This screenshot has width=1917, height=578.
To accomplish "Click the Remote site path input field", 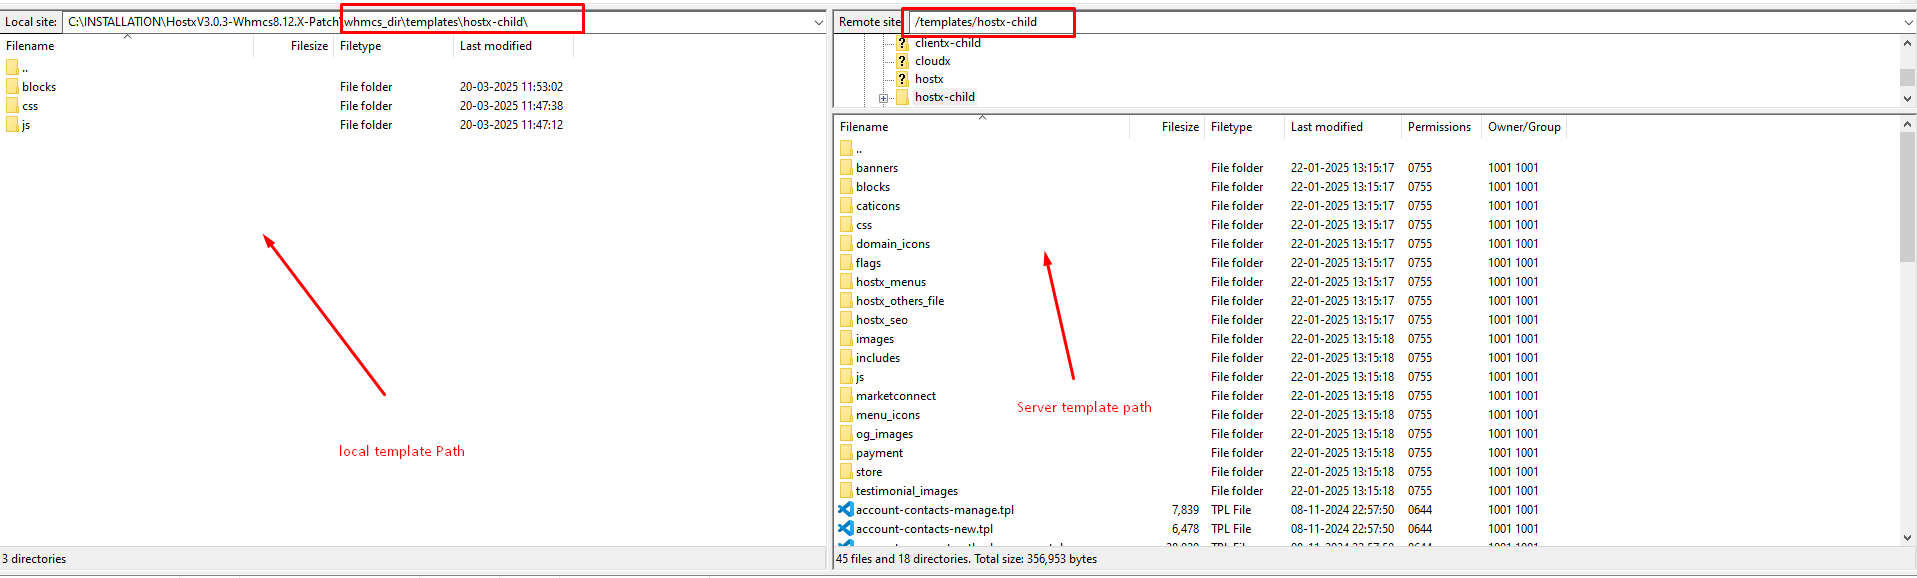I will pos(1400,22).
